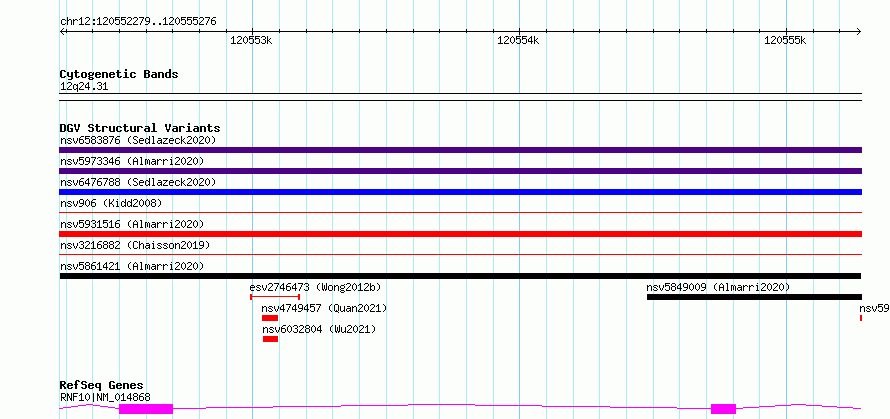This screenshot has width=890, height=419.
Task: Click the small red block for nsv4749457
Action: [x=270, y=318]
